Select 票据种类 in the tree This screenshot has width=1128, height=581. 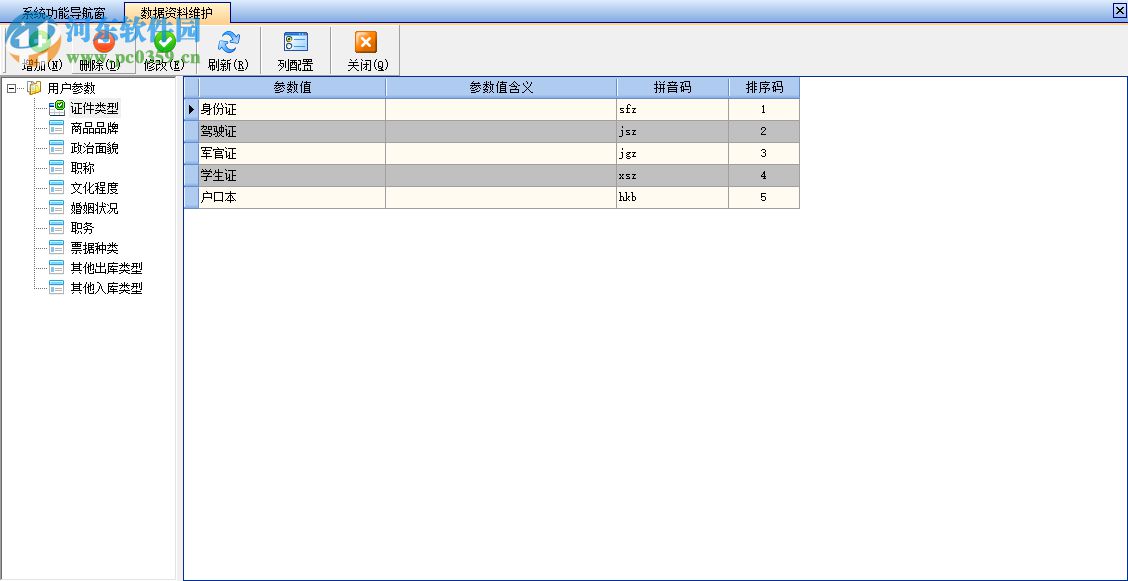click(x=94, y=248)
